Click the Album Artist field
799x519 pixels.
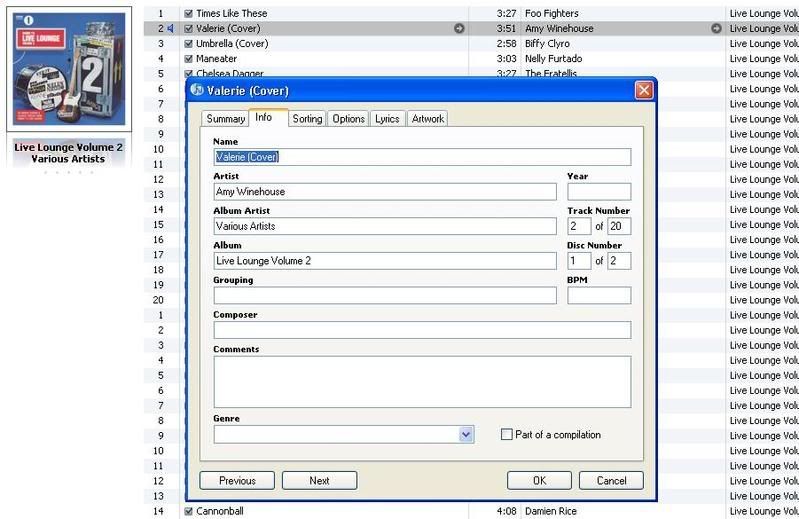(385, 226)
